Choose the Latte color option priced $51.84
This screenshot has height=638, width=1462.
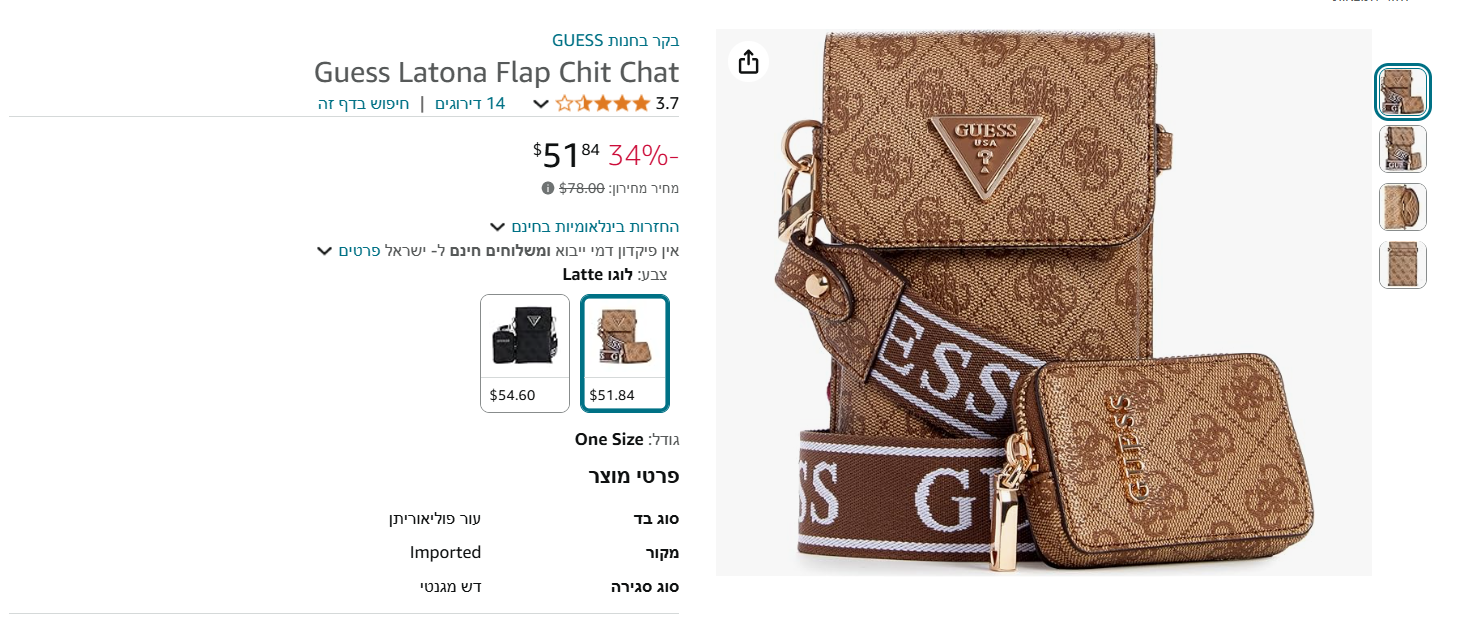[625, 352]
